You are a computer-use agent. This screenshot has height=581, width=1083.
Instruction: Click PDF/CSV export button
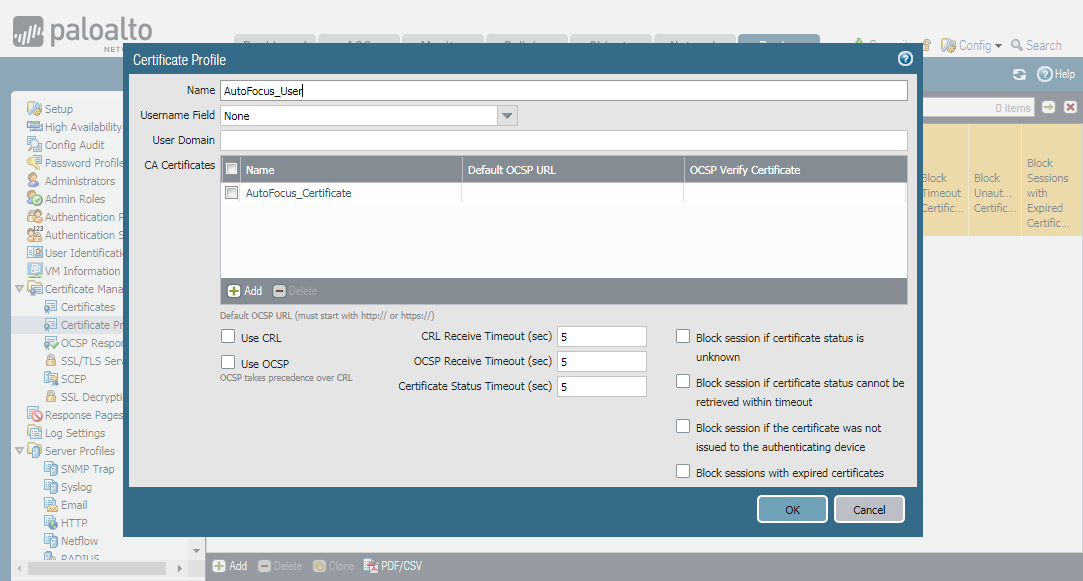[x=392, y=566]
